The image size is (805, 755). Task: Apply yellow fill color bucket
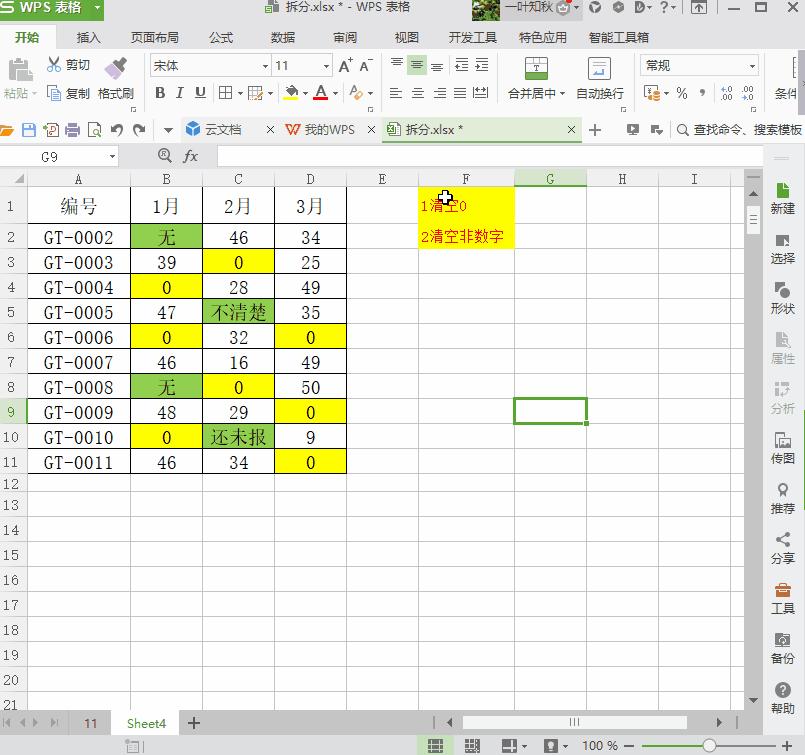tap(291, 93)
